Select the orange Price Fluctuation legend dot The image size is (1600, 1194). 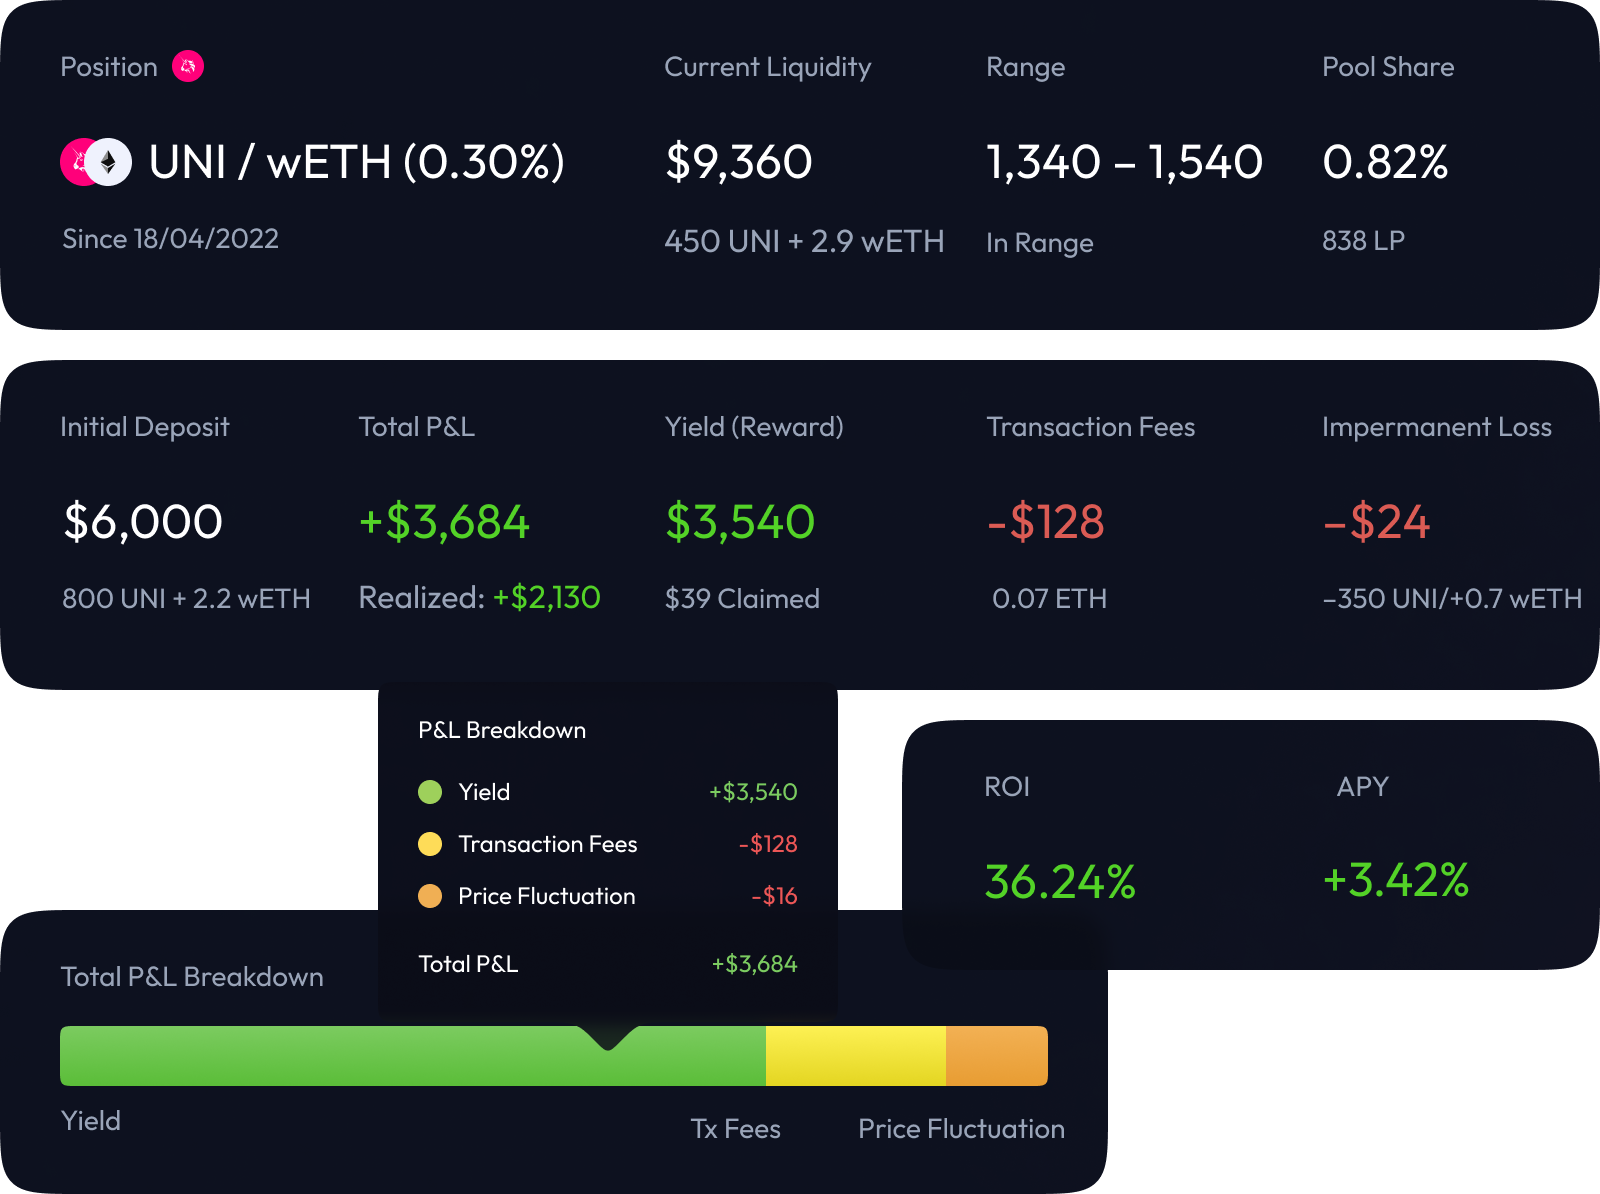click(430, 896)
